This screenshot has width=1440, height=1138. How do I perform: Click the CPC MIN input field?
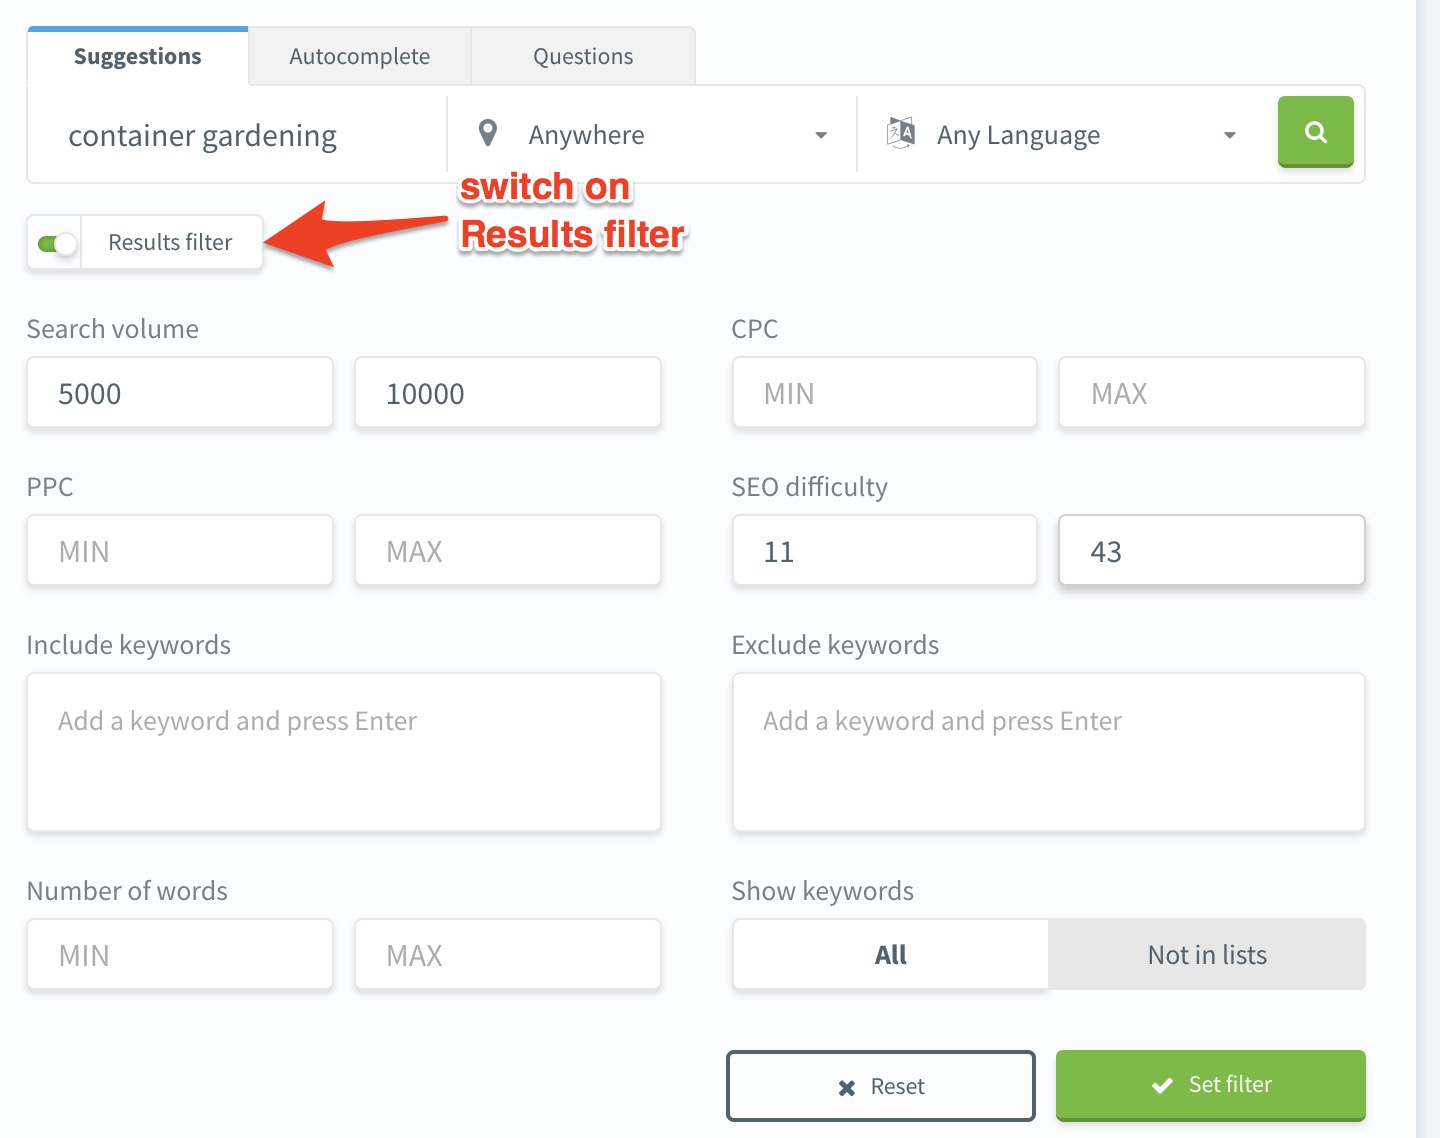coord(884,392)
